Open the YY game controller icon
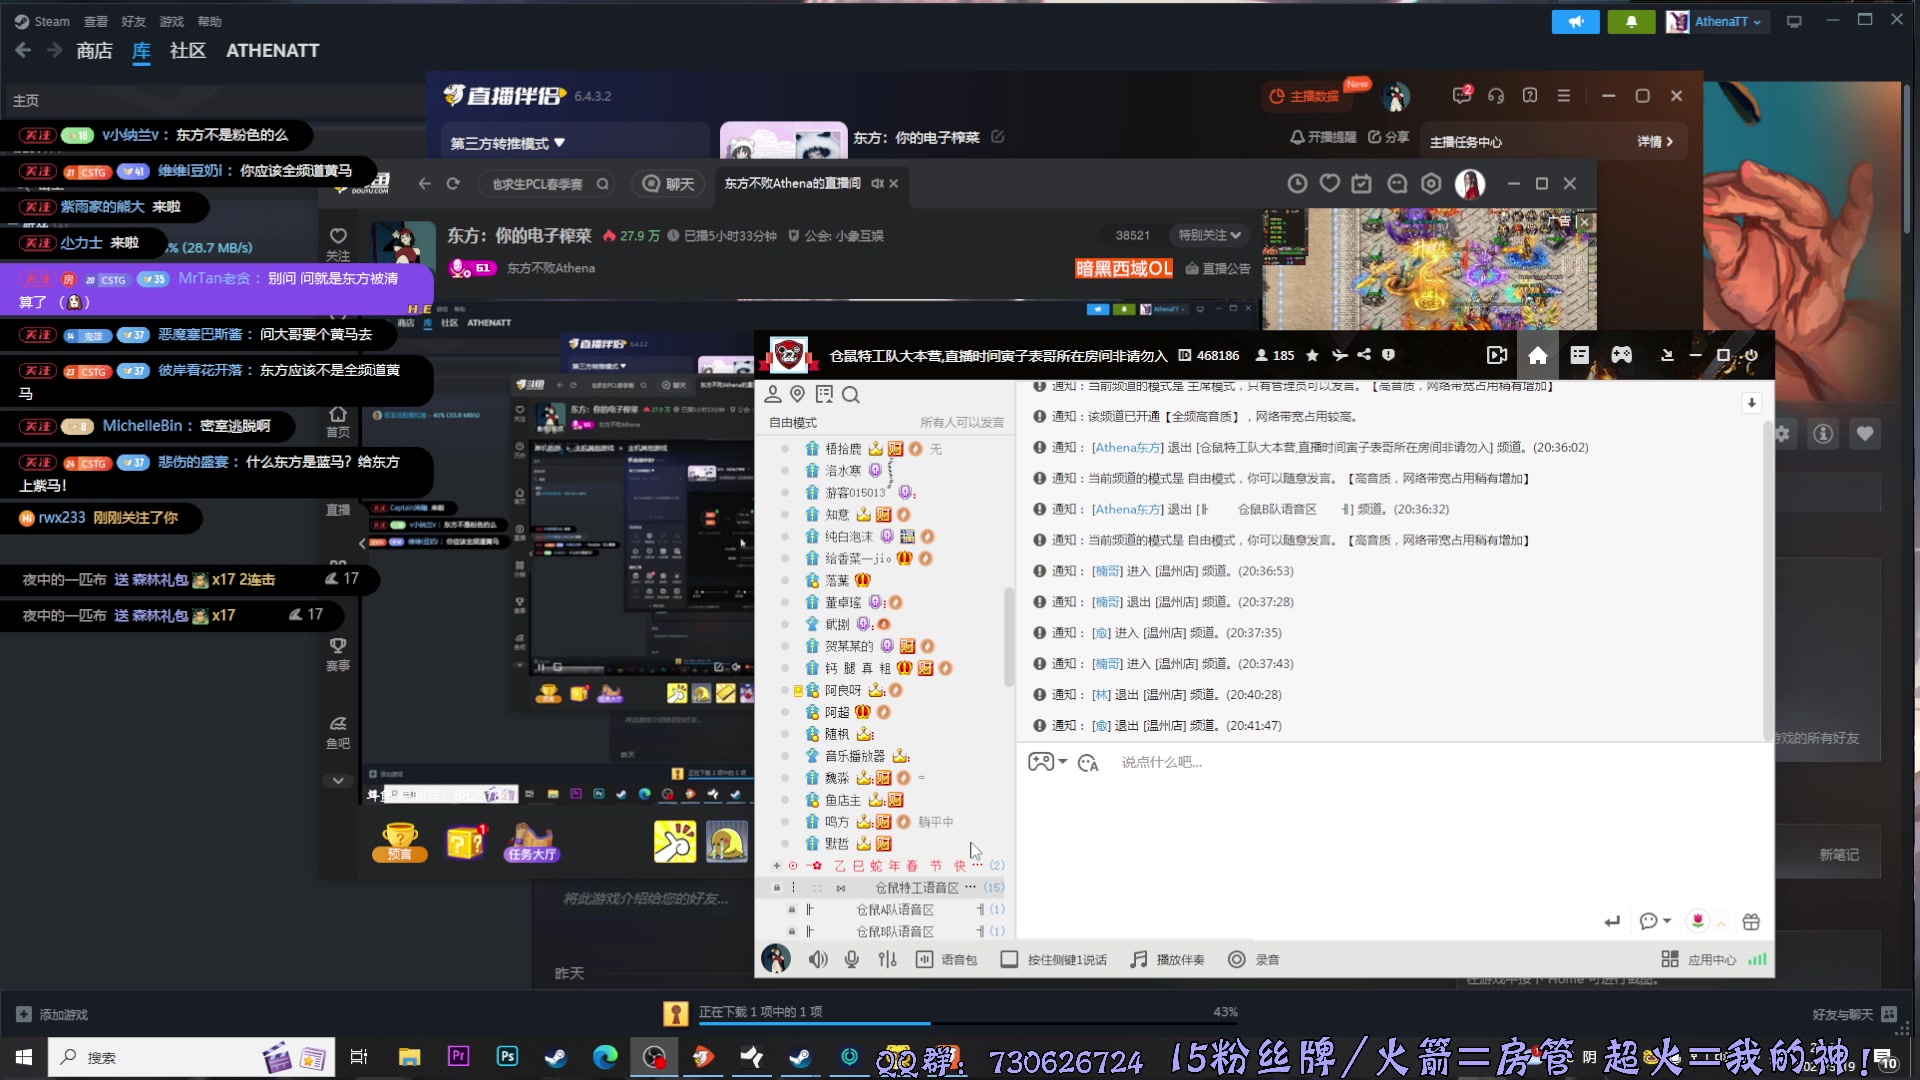Viewport: 1920px width, 1080px height. point(1621,355)
